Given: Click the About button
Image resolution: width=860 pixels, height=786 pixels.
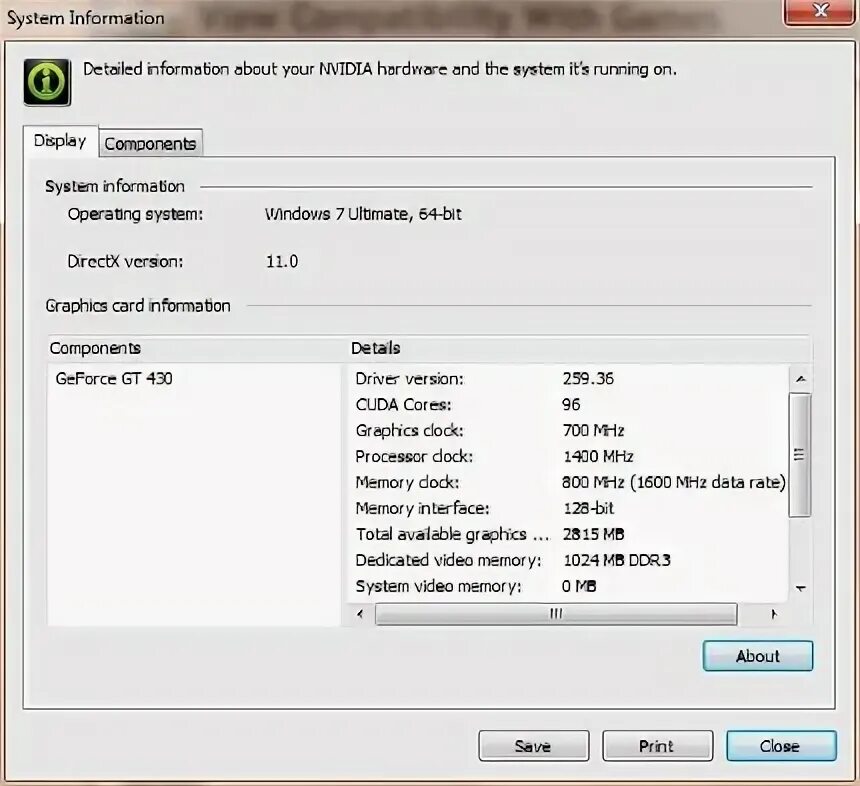Looking at the screenshot, I should coord(757,655).
